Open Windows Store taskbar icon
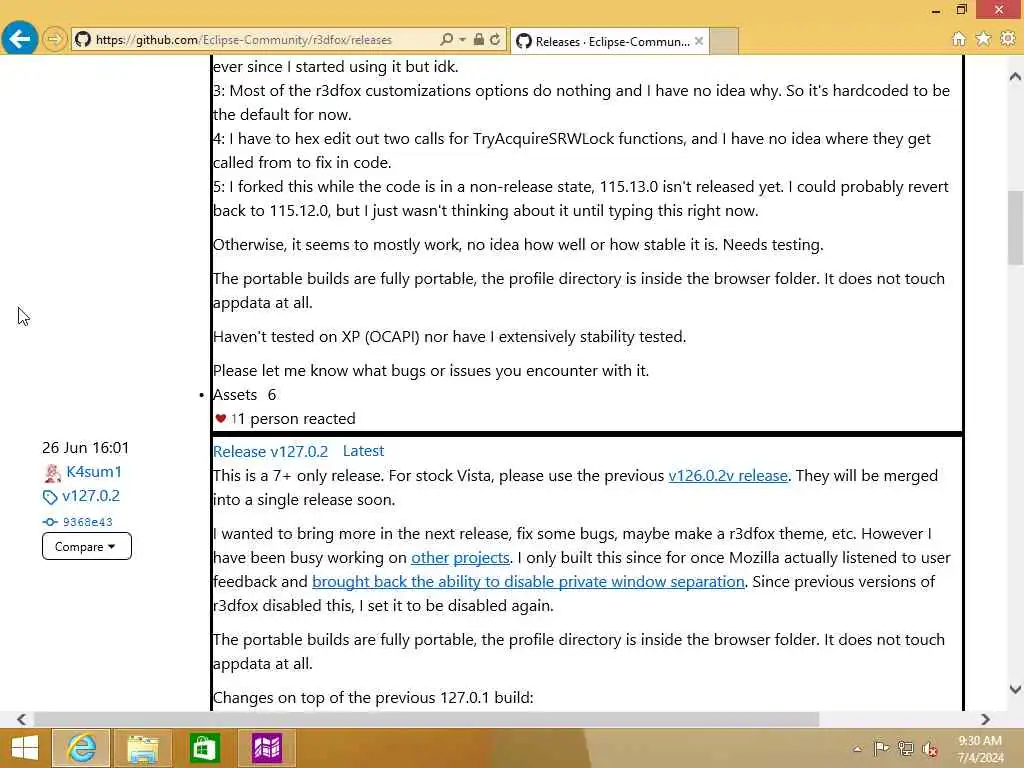The width and height of the screenshot is (1024, 768). [x=204, y=748]
